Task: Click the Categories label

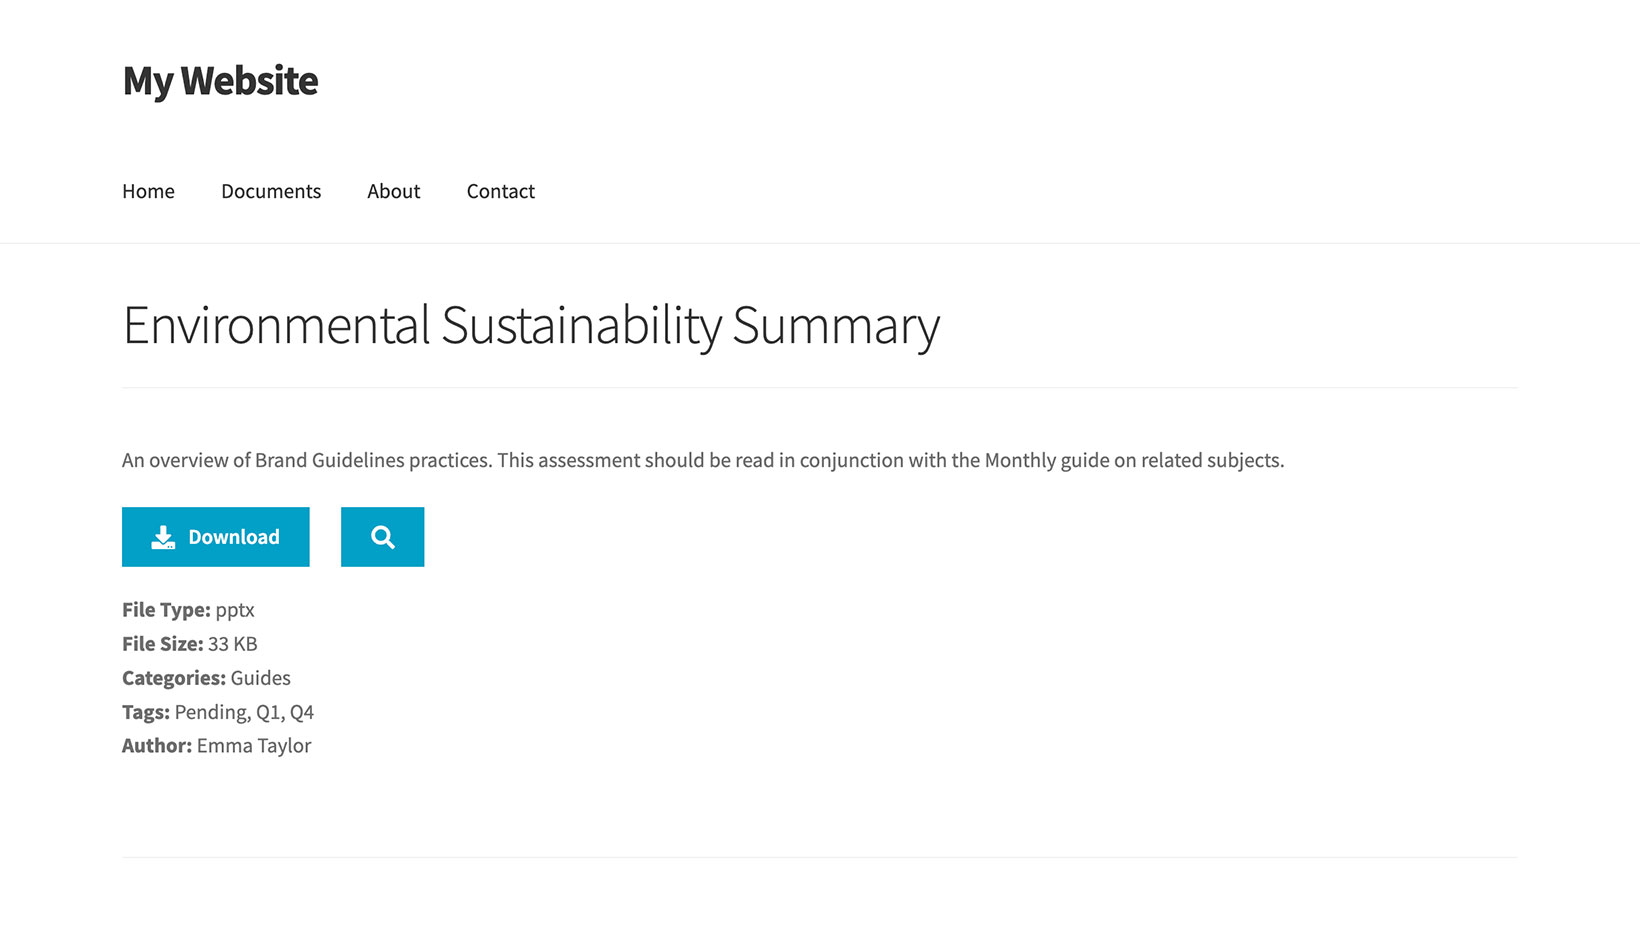Action: [174, 678]
